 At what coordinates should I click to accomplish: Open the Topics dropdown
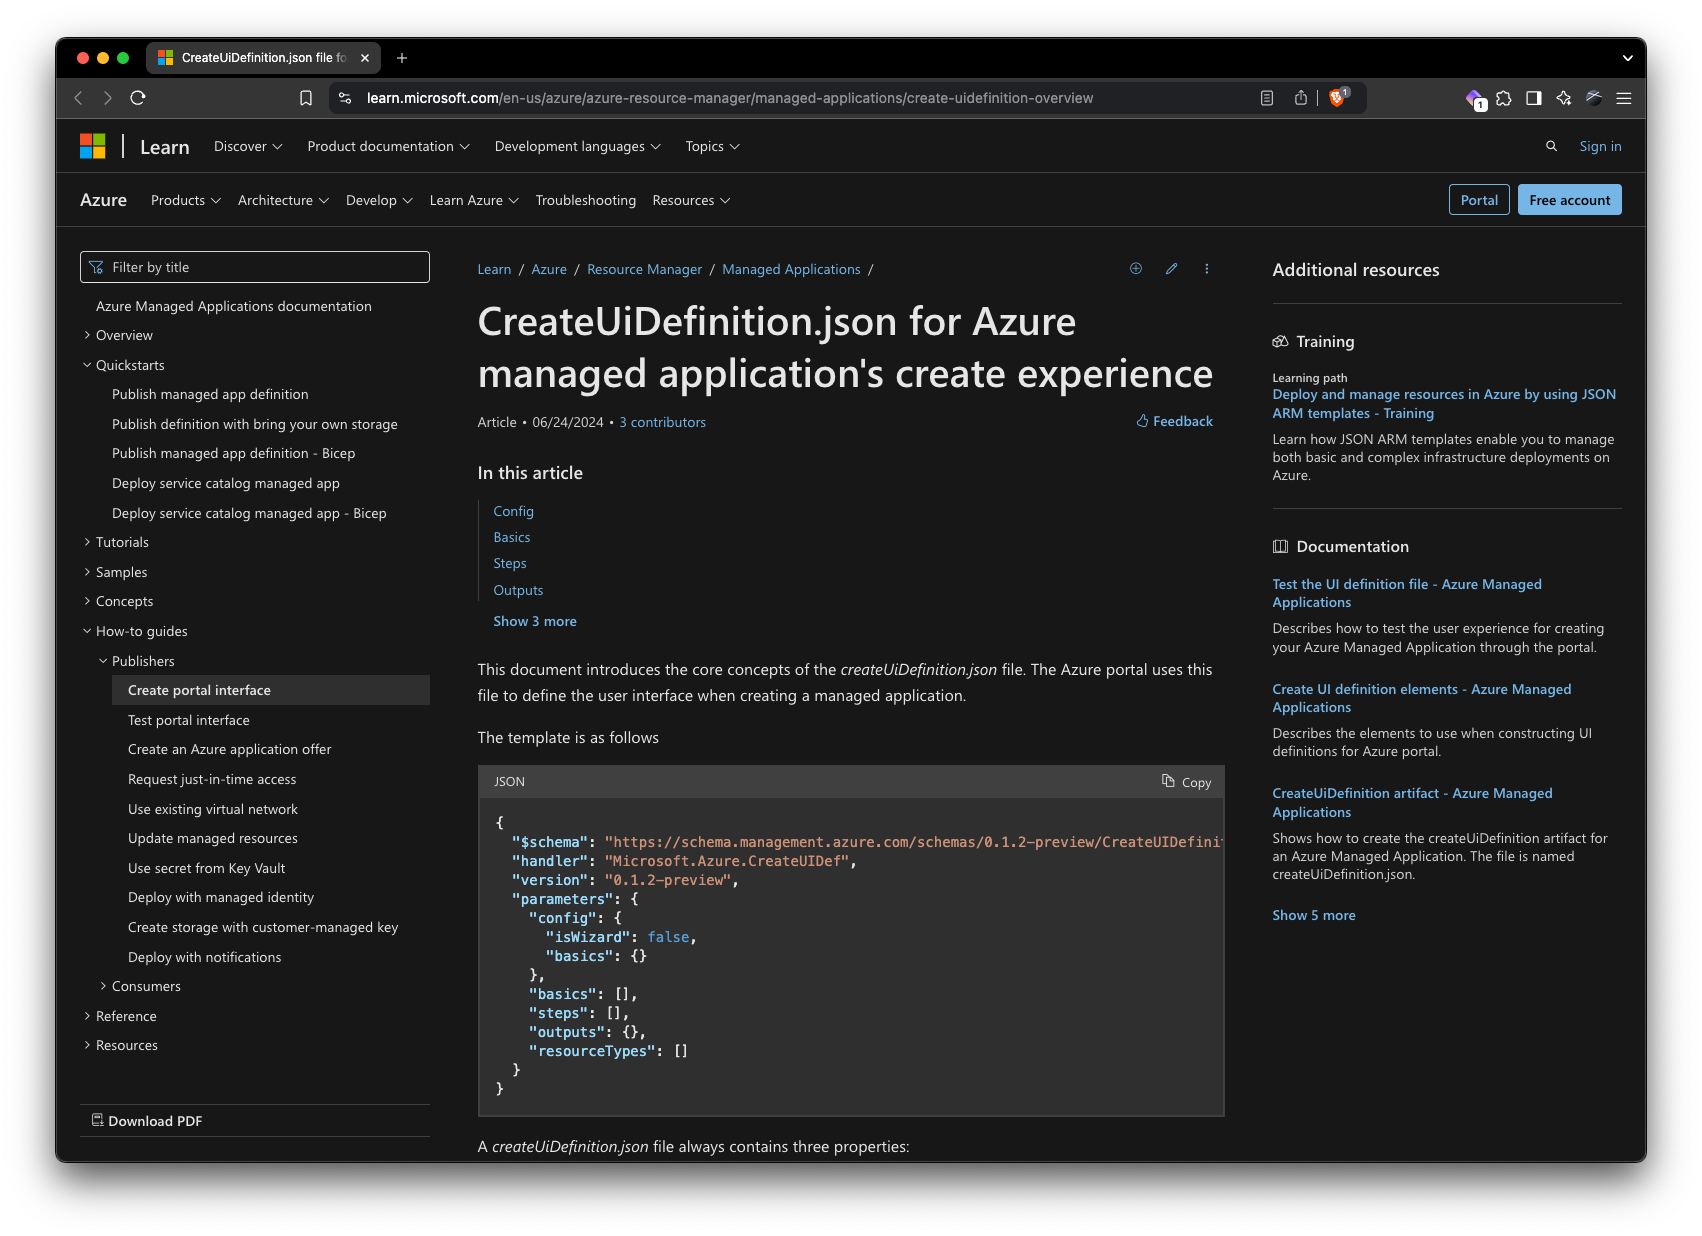pos(712,146)
